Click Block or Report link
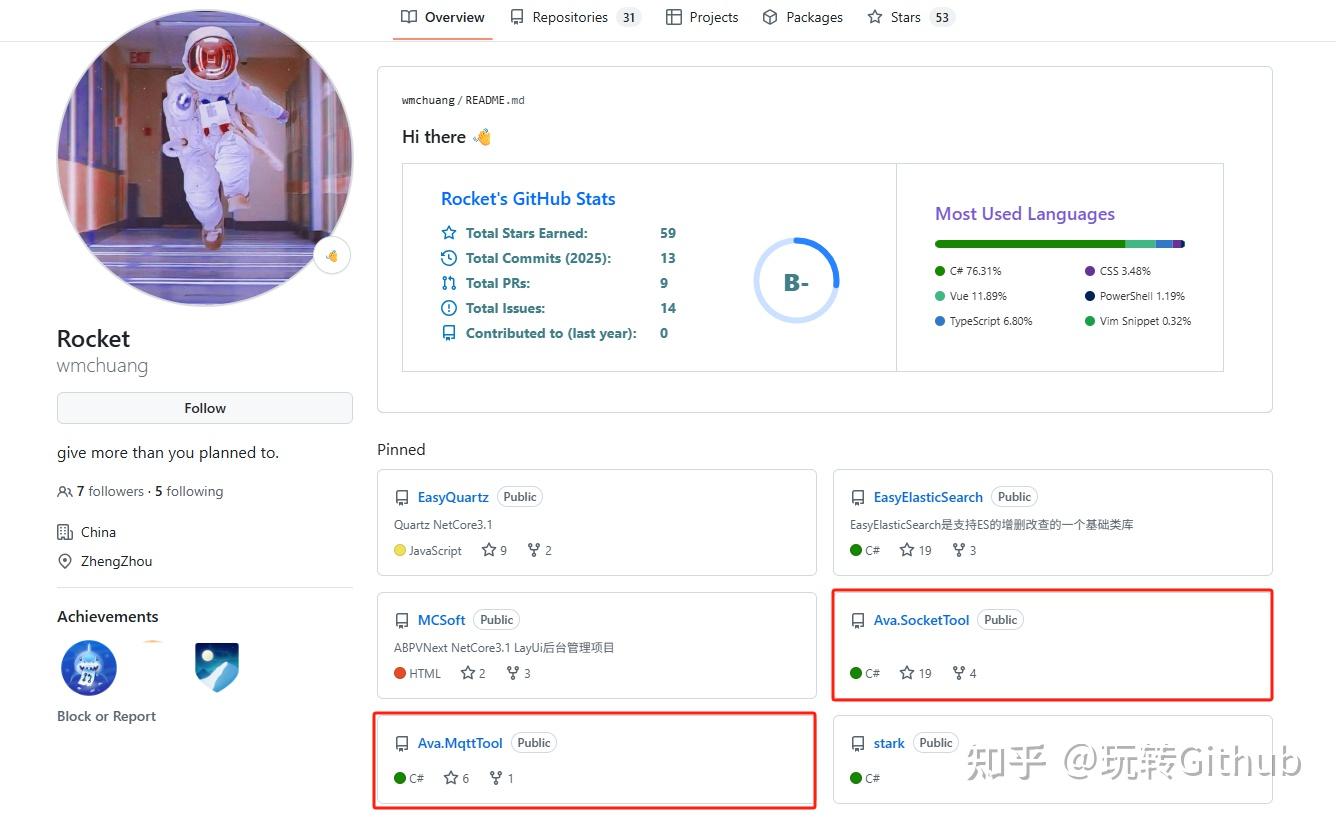Image resolution: width=1336 pixels, height=818 pixels. coord(106,716)
